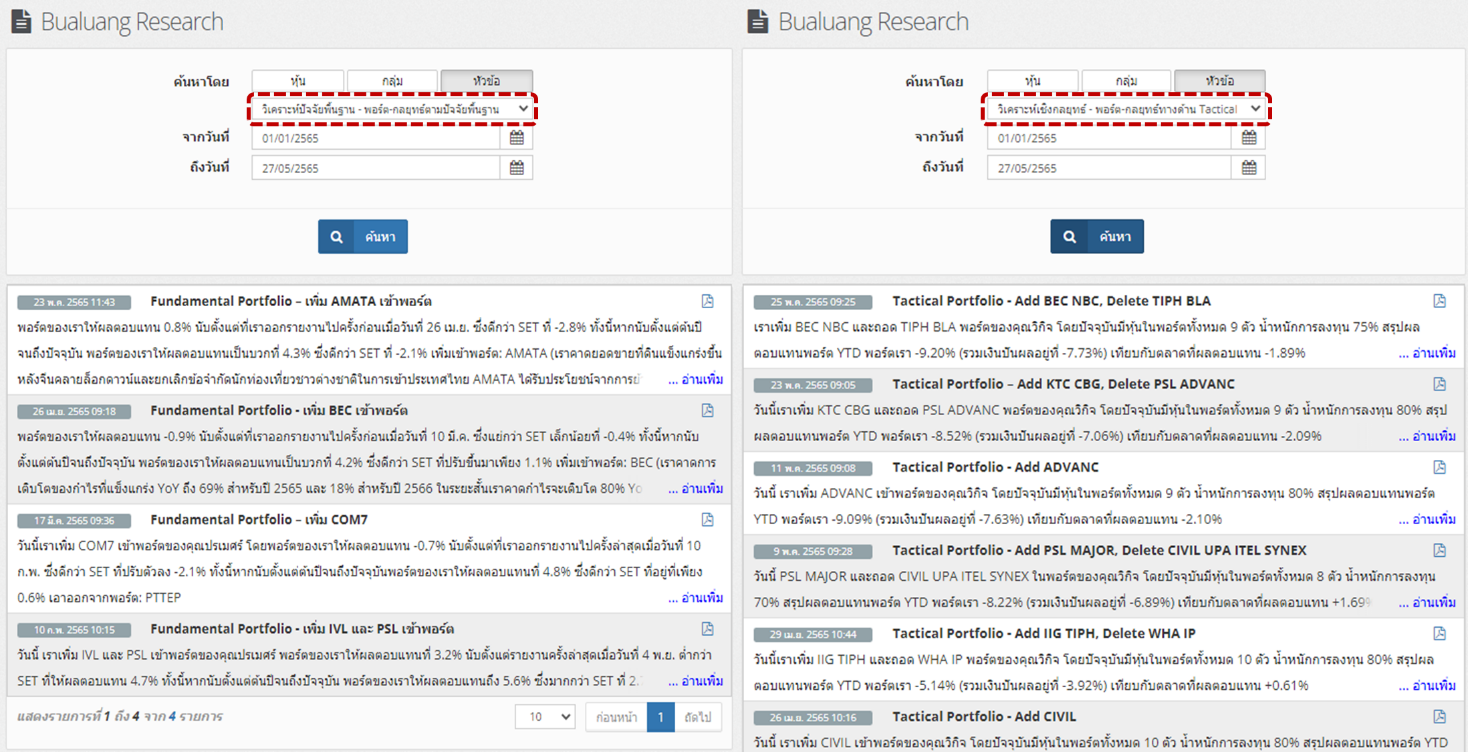Go to ถัดไป next page in pagination

(x=698, y=717)
